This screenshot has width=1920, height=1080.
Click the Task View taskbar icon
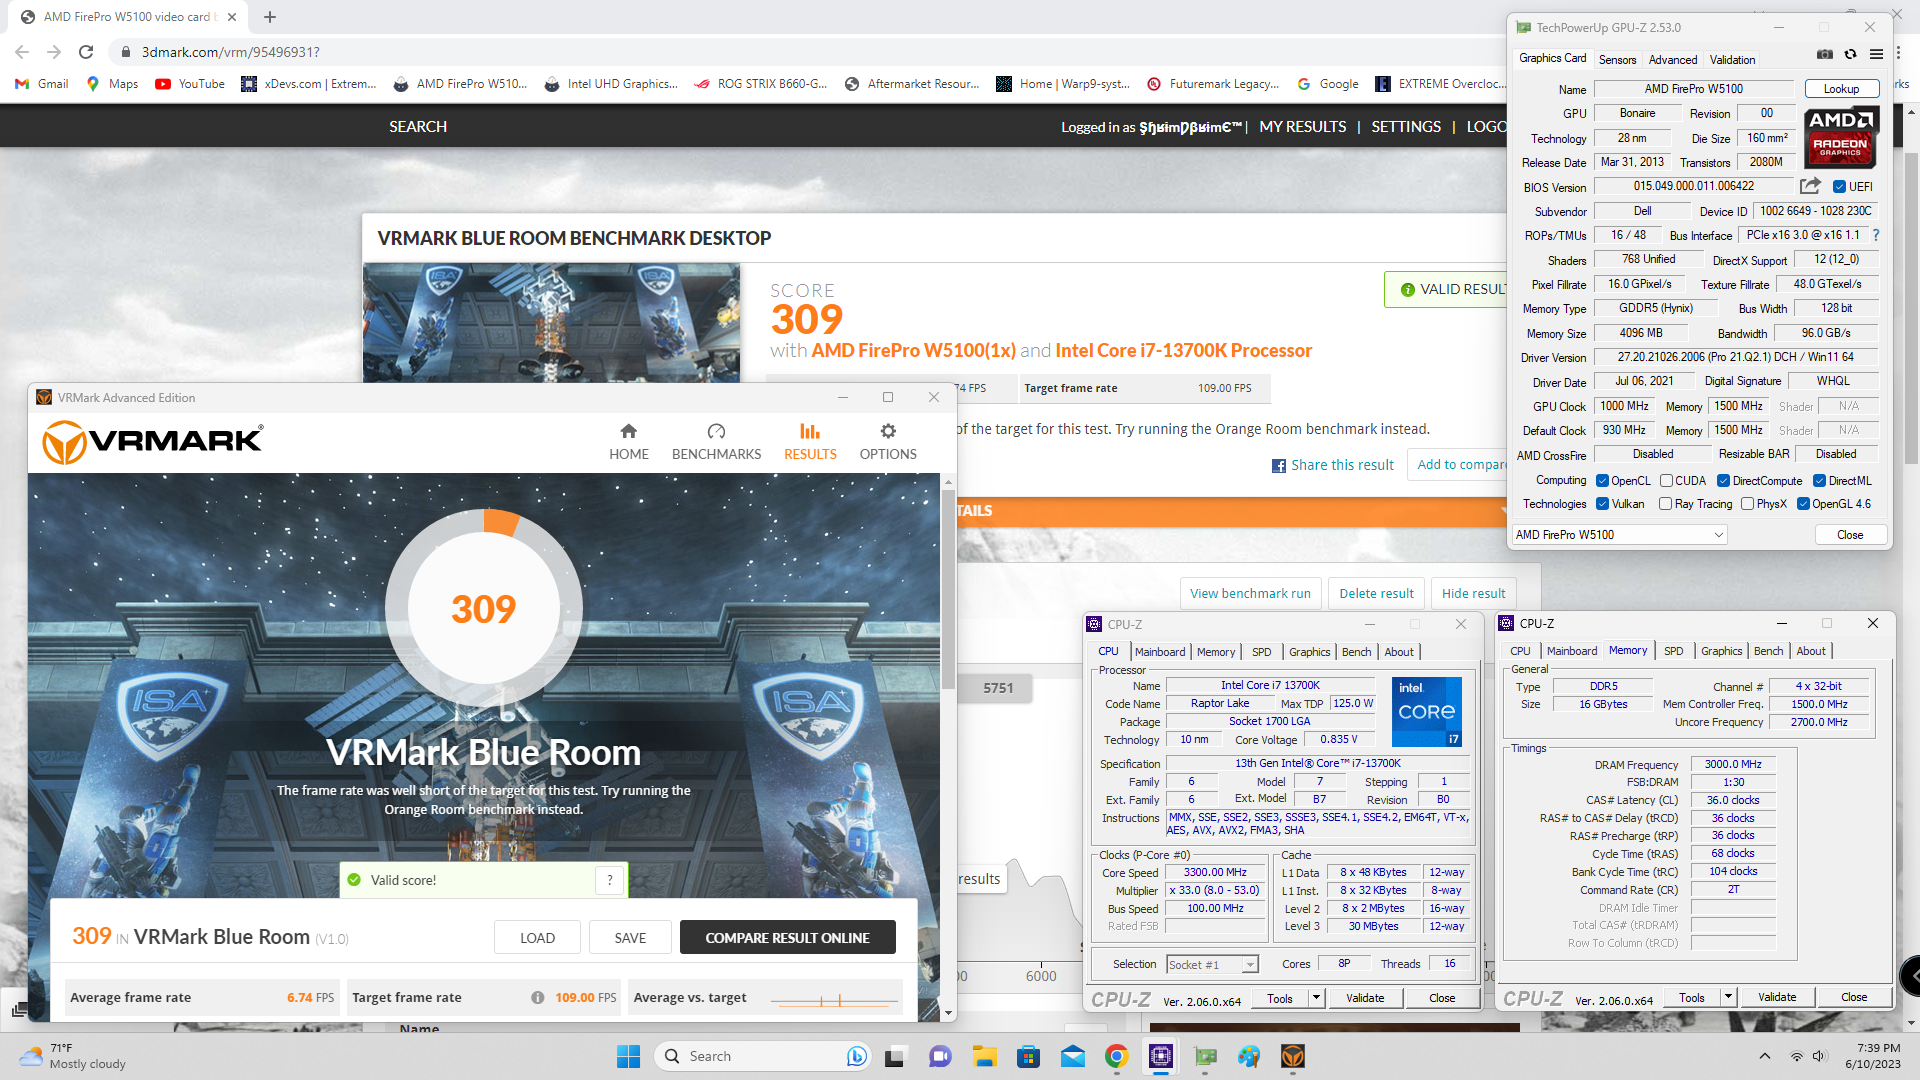(896, 1056)
